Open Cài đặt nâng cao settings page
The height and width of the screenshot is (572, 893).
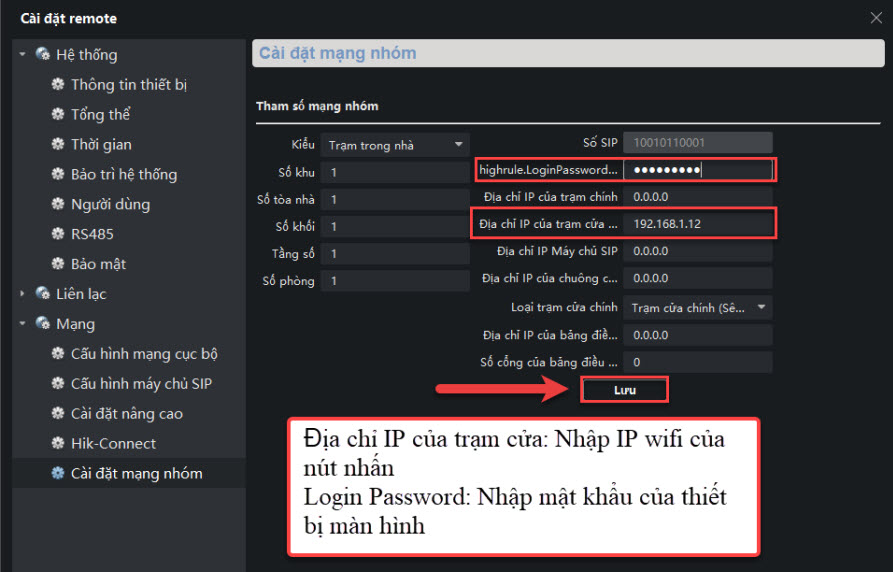pos(126,414)
